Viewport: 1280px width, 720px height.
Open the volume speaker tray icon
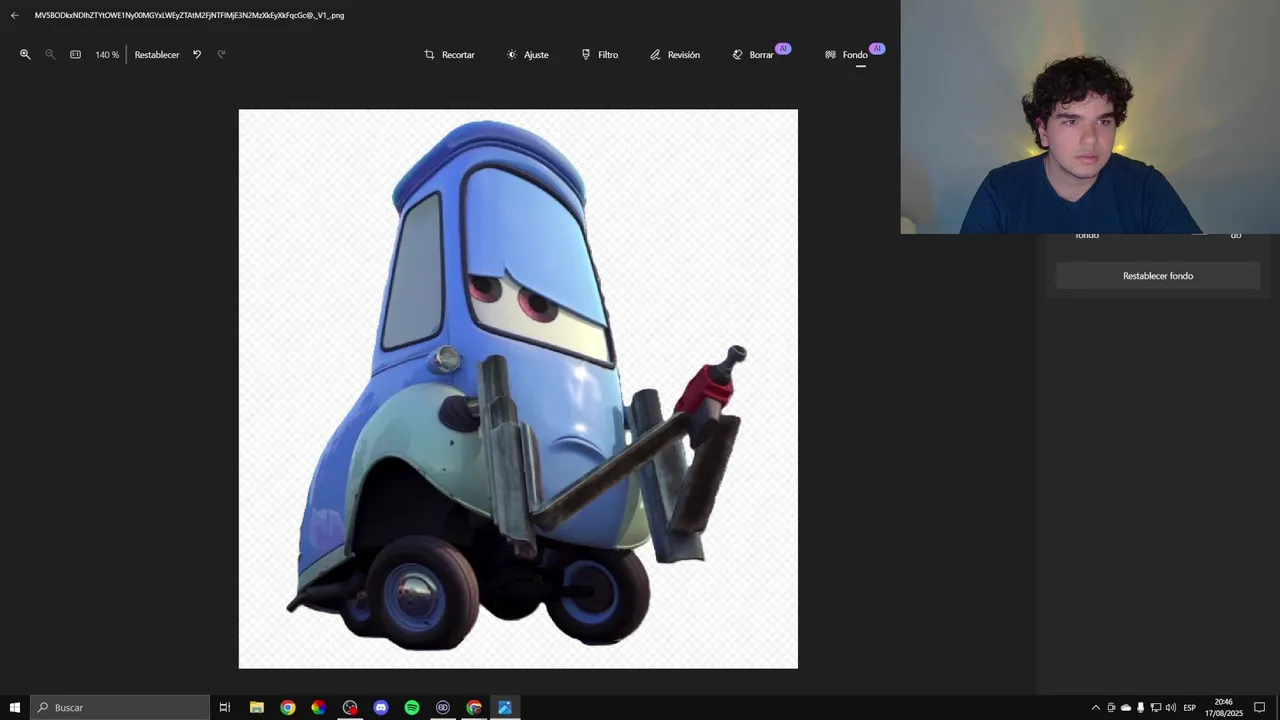click(1171, 707)
